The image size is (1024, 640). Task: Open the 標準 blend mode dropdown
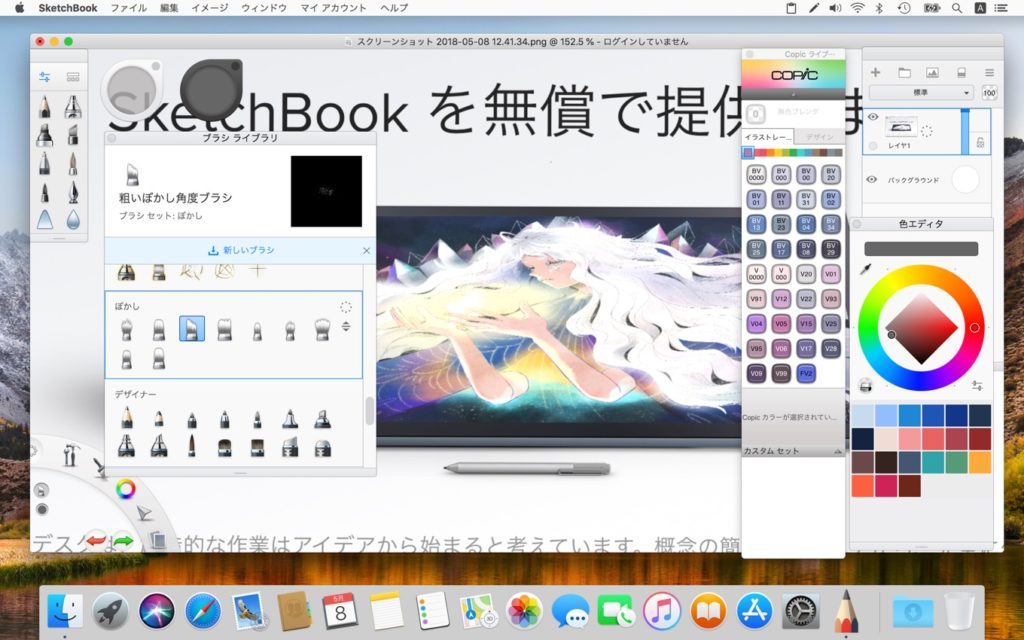[x=920, y=92]
